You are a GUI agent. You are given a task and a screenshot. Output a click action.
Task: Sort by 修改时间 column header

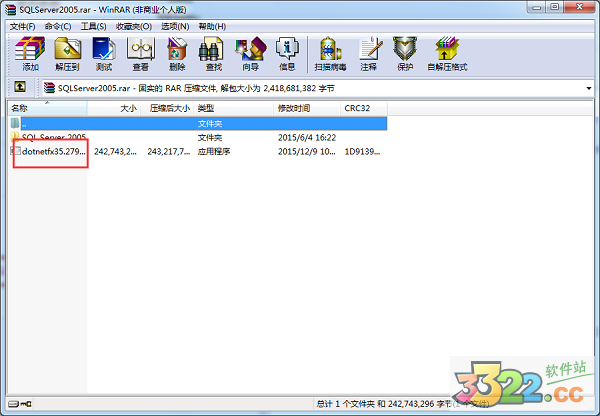pos(307,108)
